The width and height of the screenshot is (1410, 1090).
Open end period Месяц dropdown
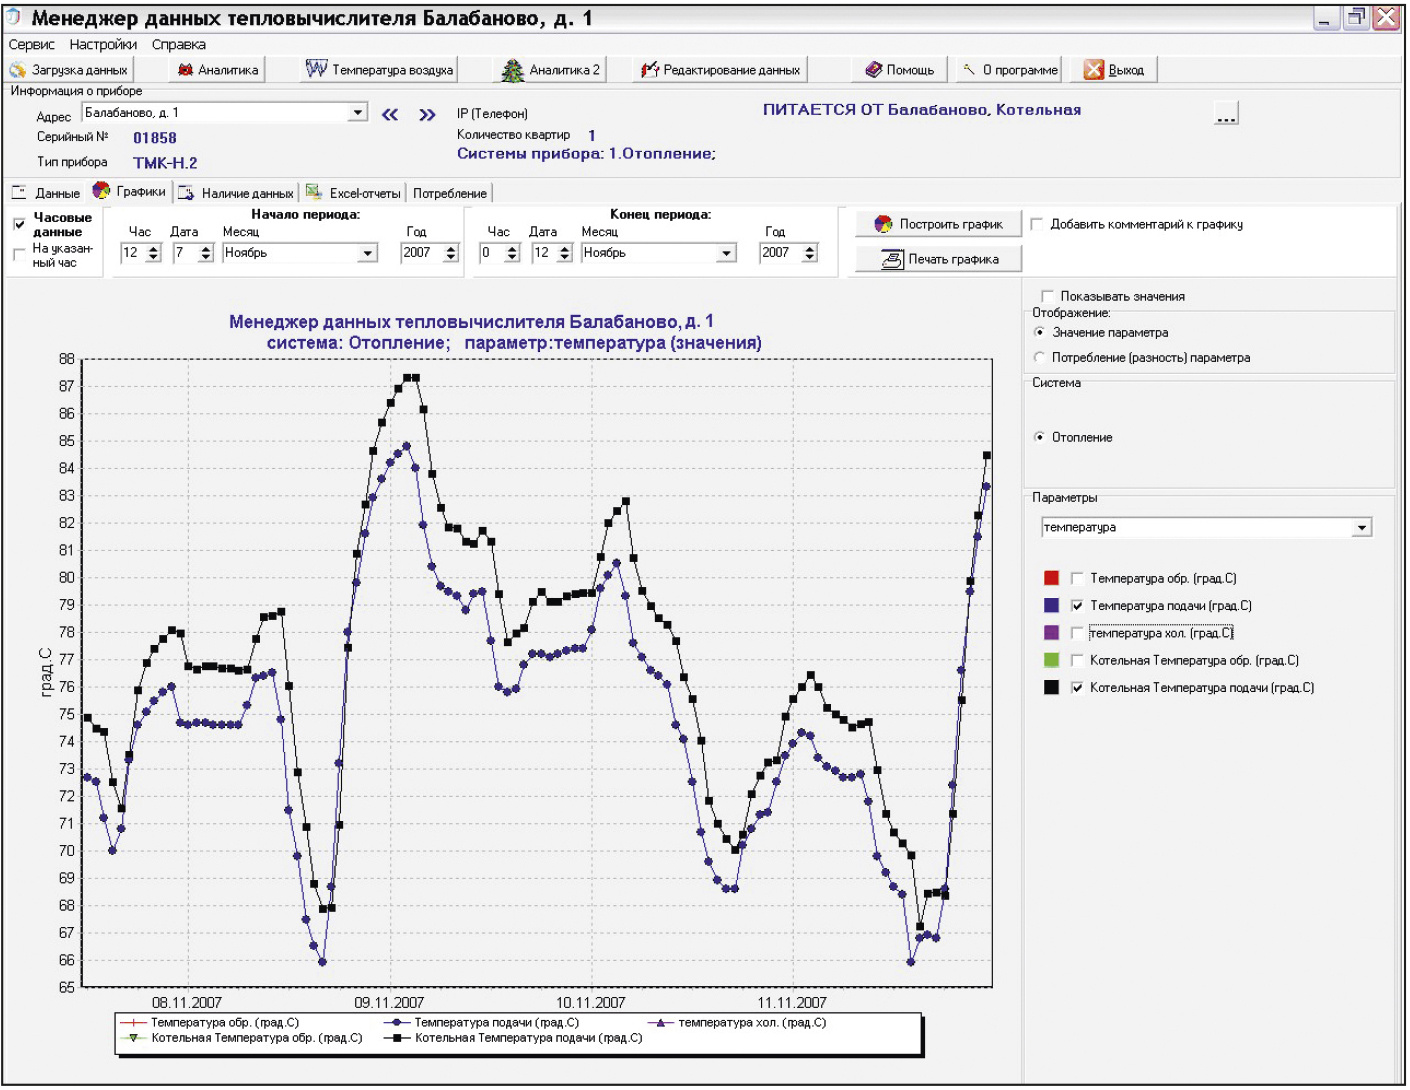tap(727, 253)
